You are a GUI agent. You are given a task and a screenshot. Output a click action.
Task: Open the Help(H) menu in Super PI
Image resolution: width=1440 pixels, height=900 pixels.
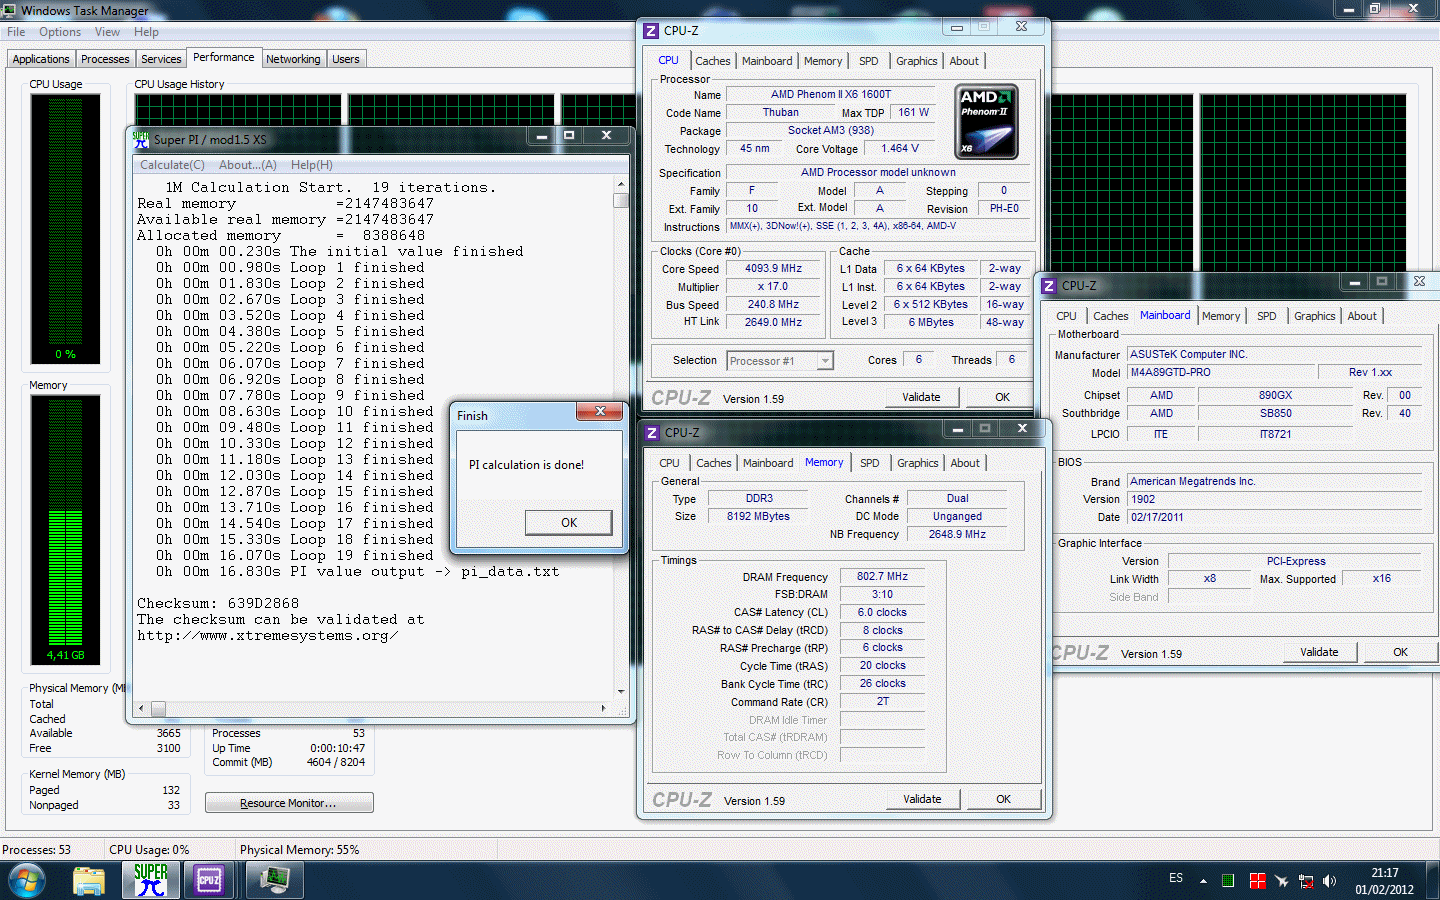coord(311,165)
